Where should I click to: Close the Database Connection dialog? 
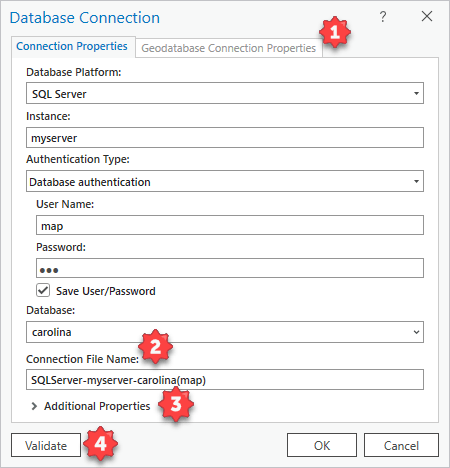click(427, 16)
